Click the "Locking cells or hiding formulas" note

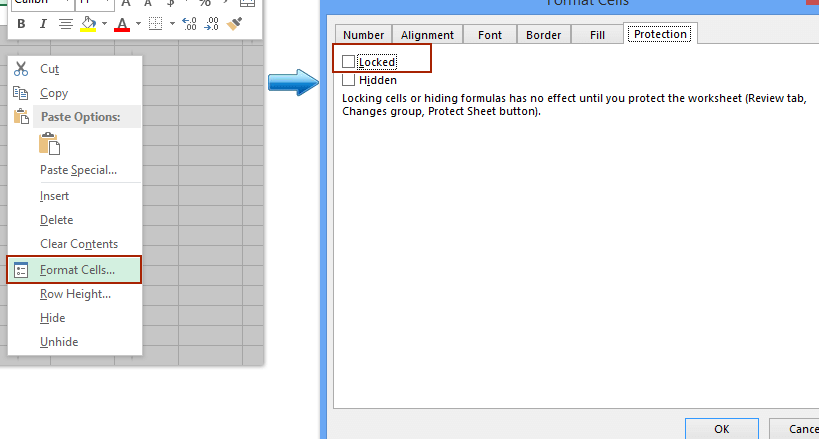575,105
